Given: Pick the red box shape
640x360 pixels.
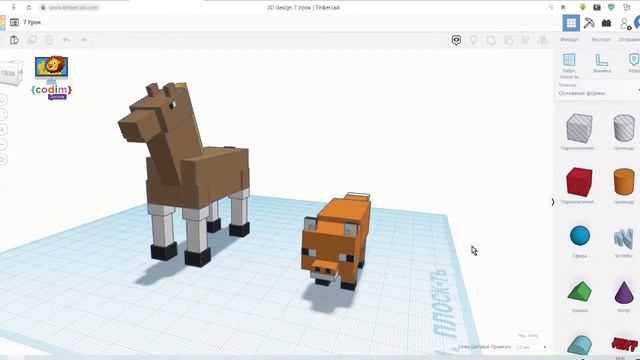Looking at the screenshot, I should tap(579, 182).
